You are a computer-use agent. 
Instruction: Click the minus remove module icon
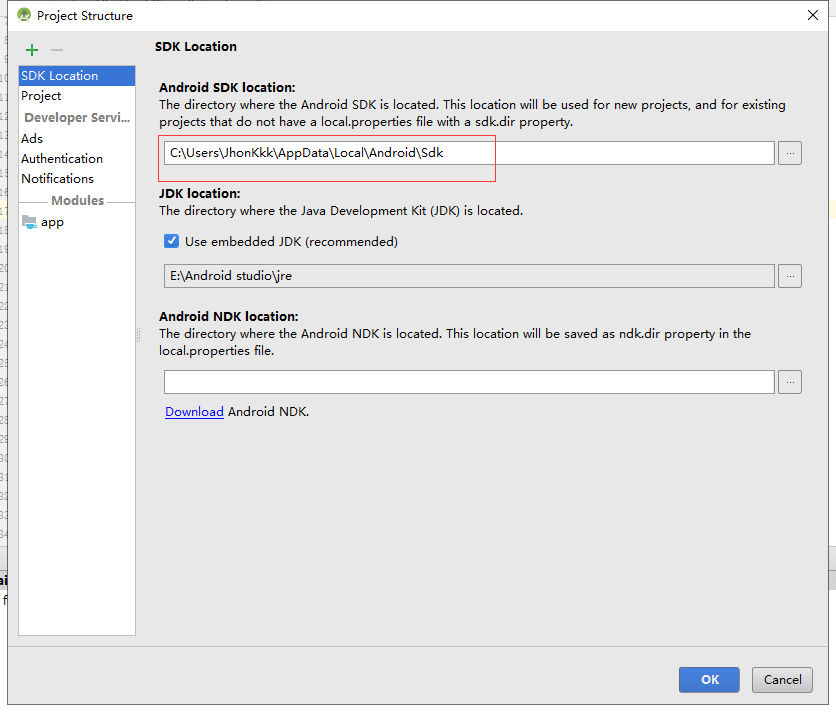[x=57, y=50]
